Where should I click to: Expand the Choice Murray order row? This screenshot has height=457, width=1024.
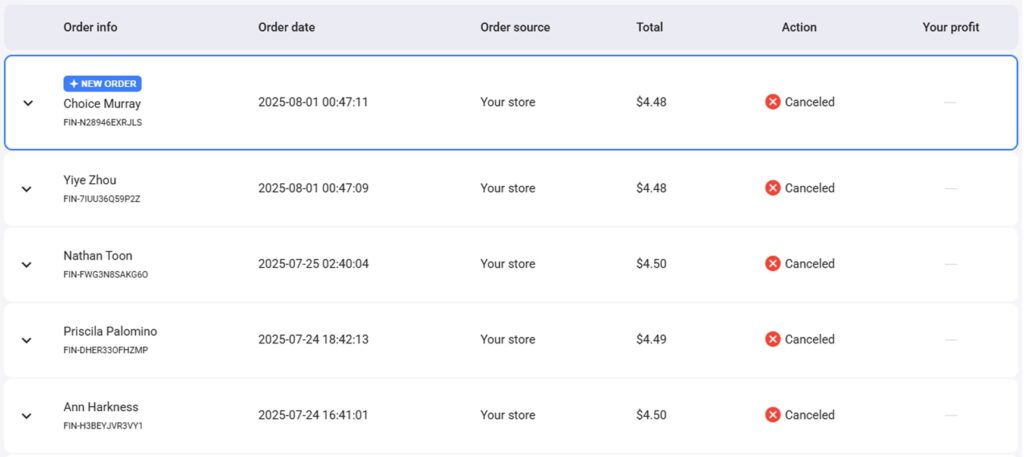point(28,103)
